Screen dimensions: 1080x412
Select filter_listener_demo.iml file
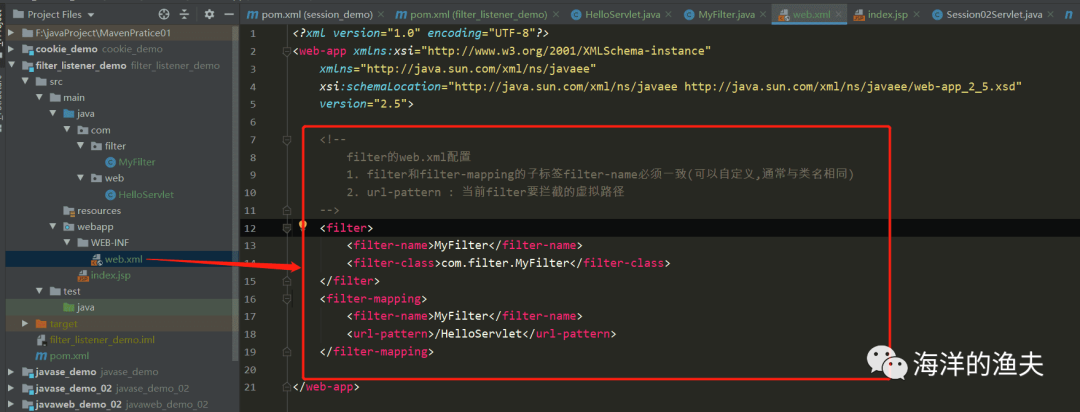click(95, 340)
